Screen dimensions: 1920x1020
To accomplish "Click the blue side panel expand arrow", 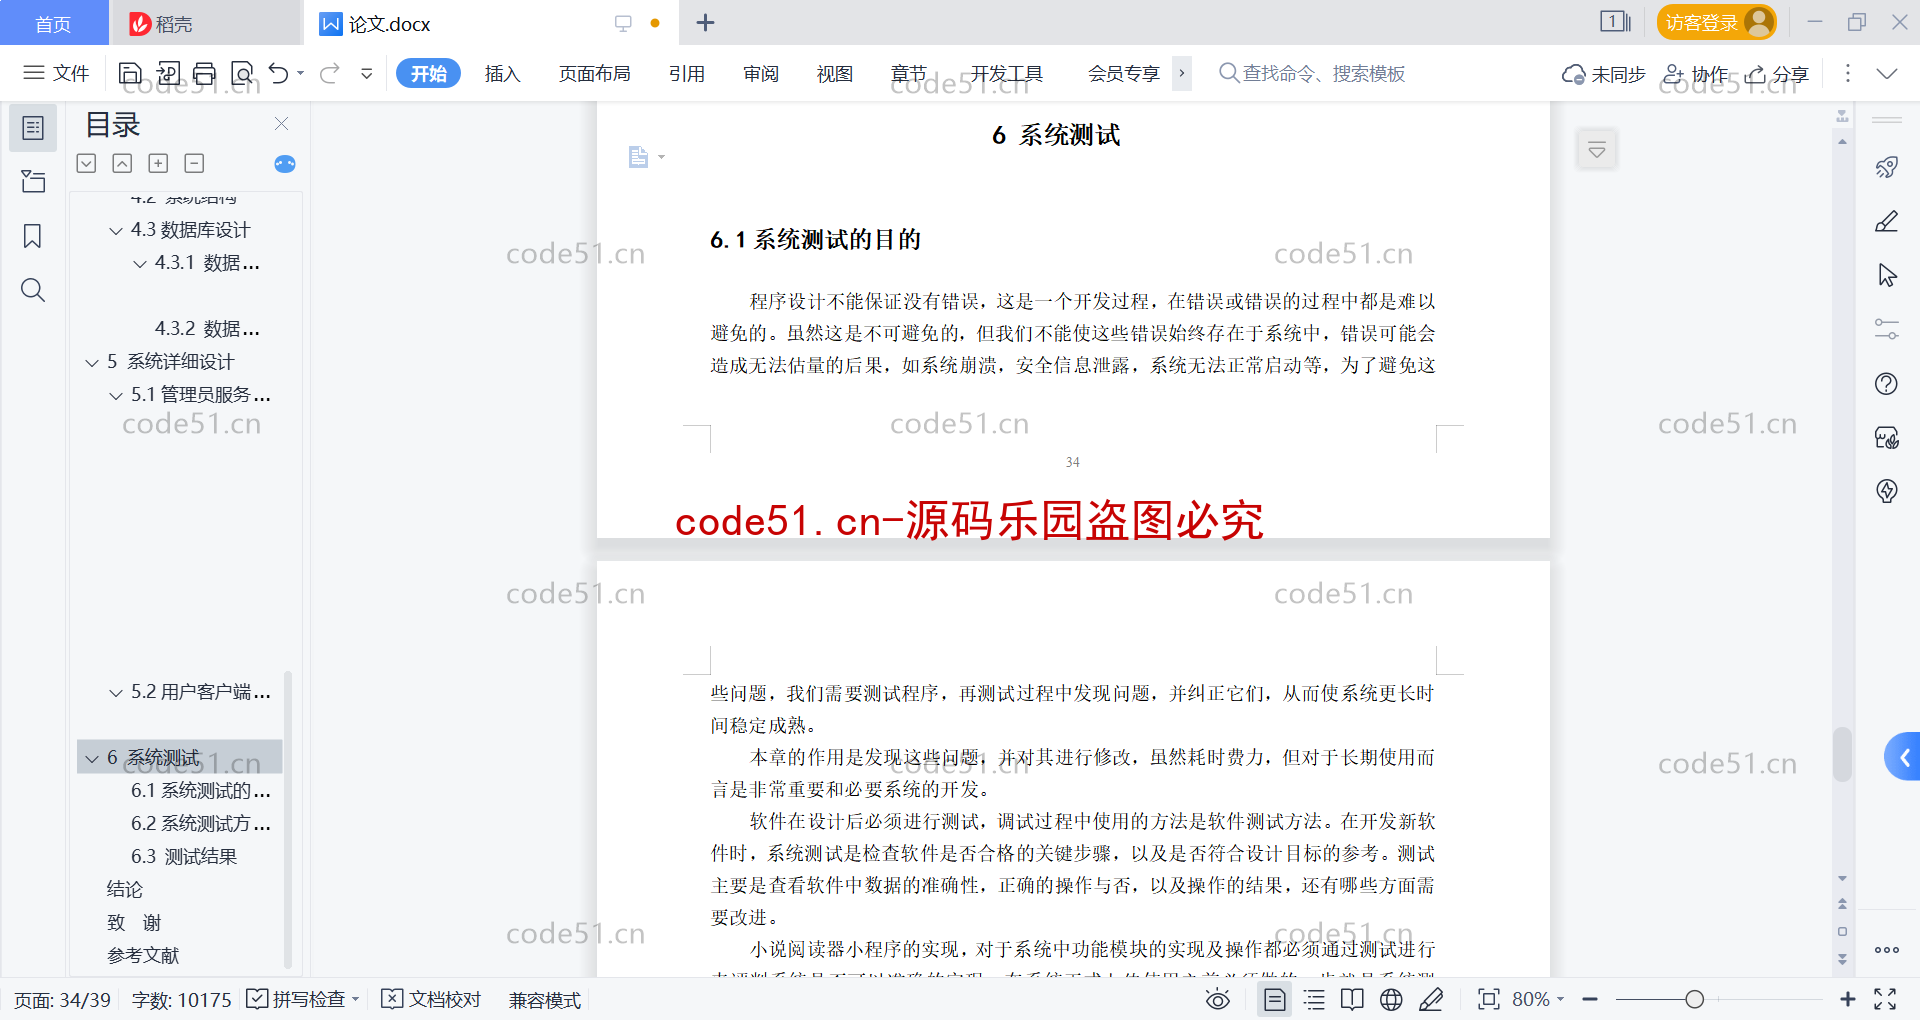I will click(1903, 757).
